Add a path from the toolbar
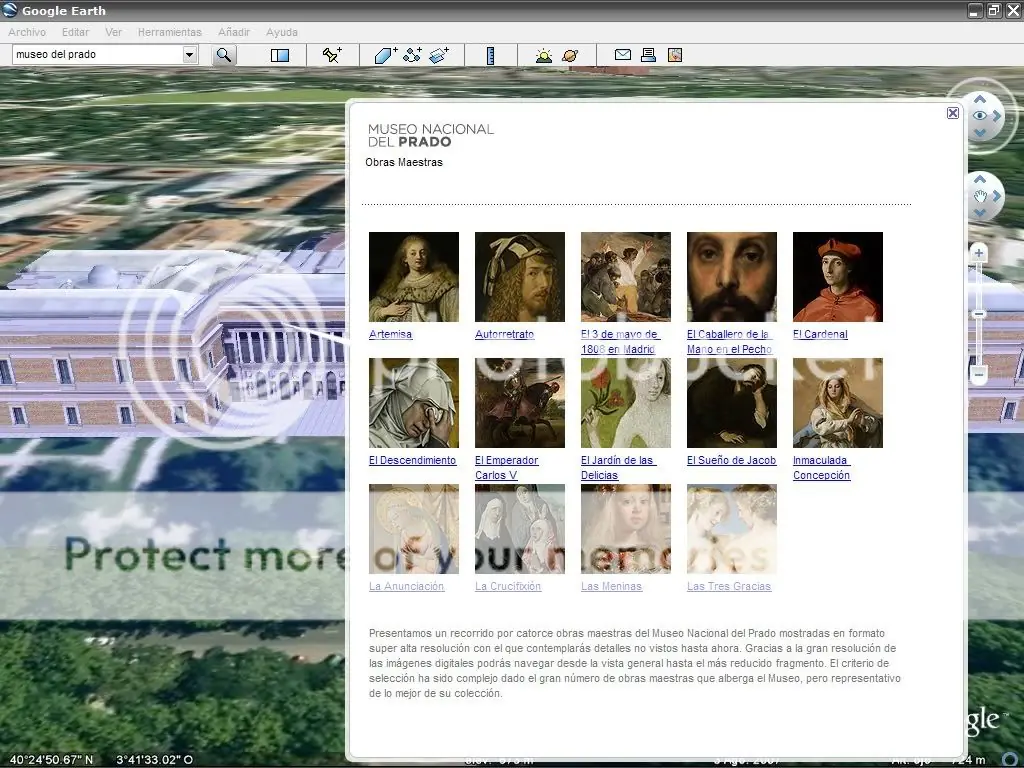This screenshot has height=768, width=1024. pyautogui.click(x=412, y=55)
